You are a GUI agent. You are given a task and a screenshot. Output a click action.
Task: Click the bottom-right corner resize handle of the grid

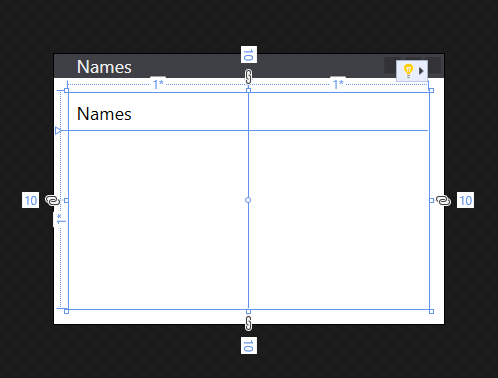click(431, 311)
